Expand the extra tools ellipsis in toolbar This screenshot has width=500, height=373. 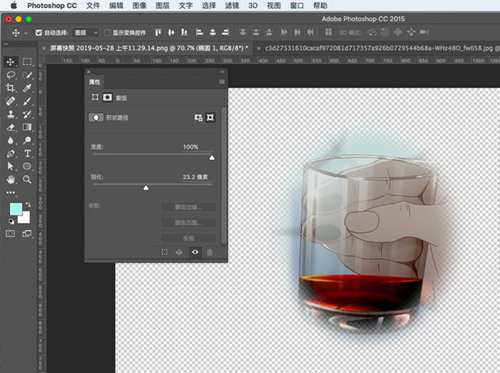pos(11,193)
